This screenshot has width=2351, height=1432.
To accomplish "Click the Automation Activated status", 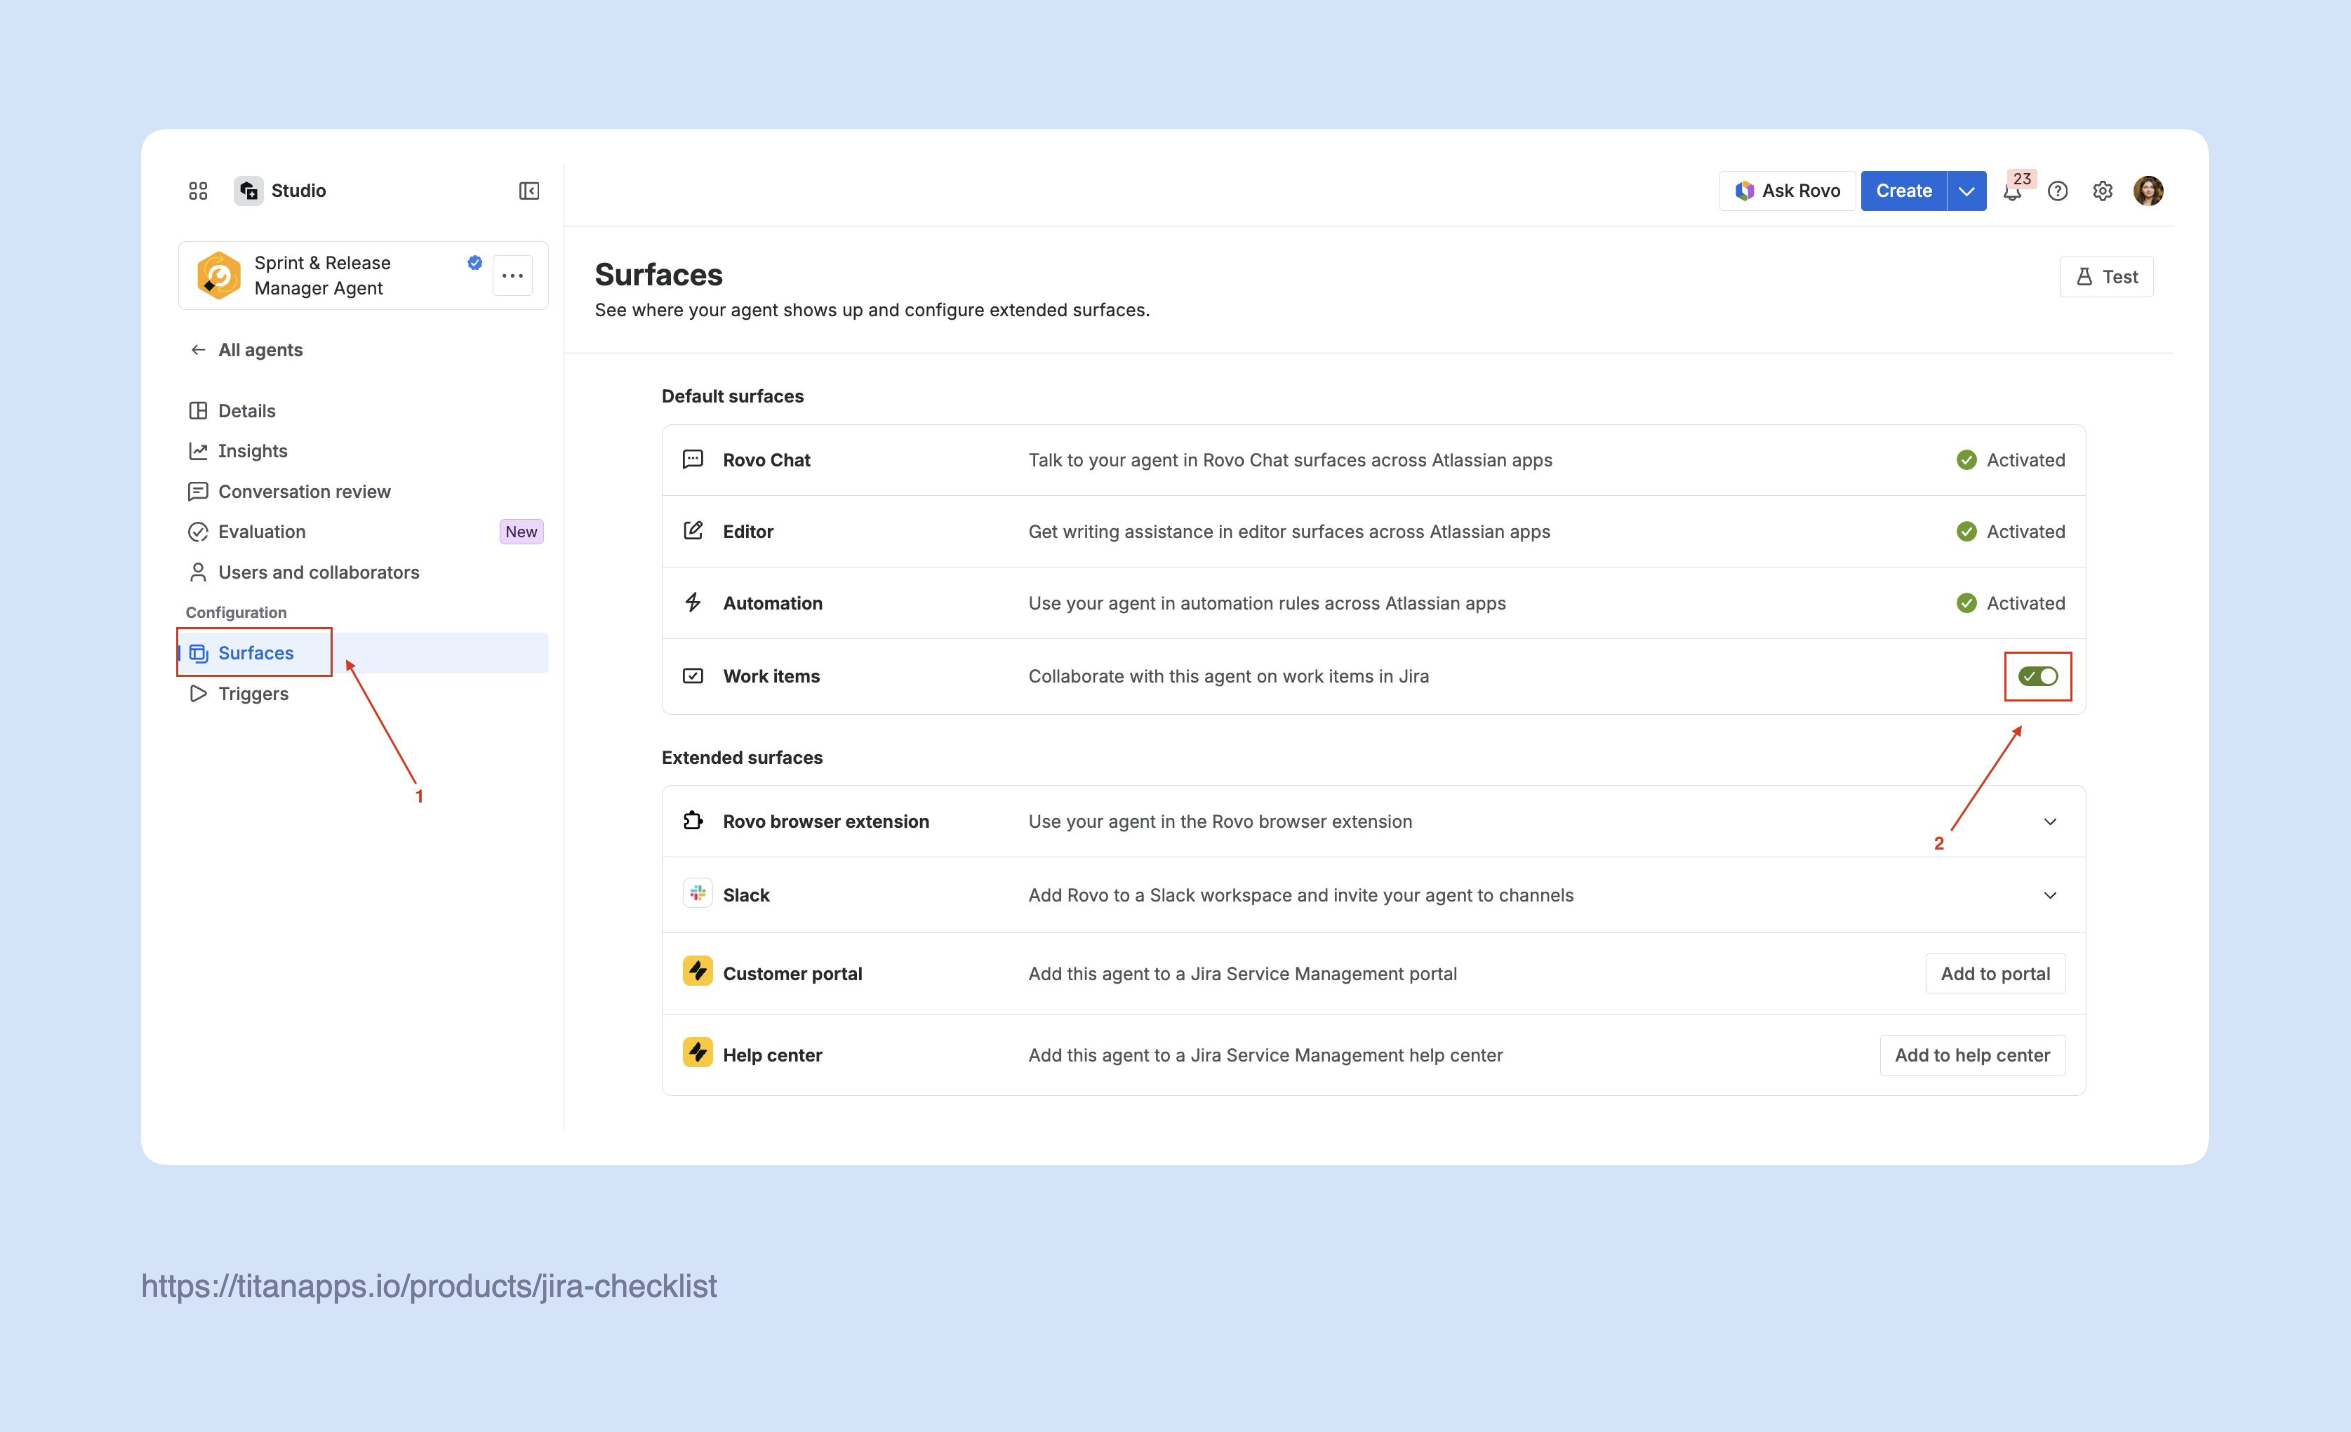I will coord(2011,604).
